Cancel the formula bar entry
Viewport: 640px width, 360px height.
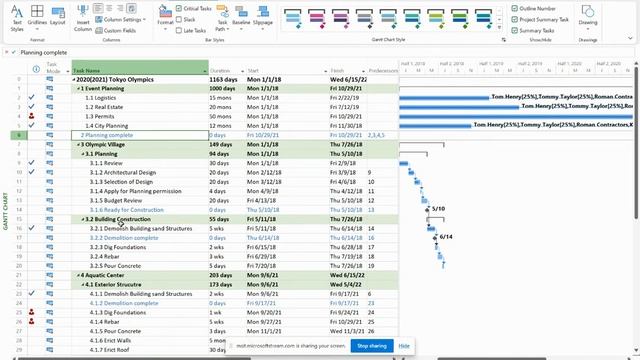point(7,52)
